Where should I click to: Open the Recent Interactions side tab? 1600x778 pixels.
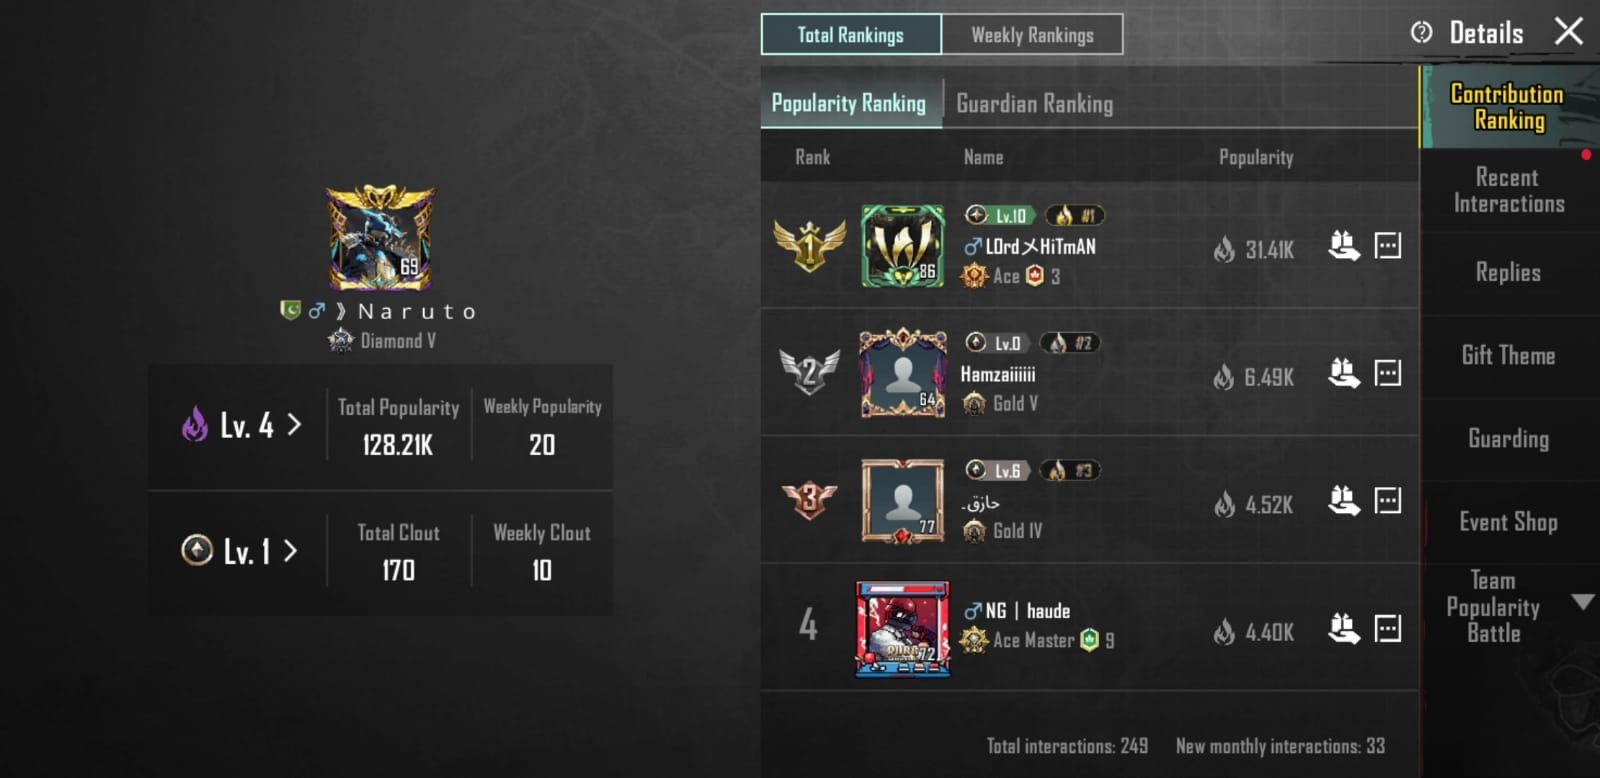click(x=1509, y=190)
